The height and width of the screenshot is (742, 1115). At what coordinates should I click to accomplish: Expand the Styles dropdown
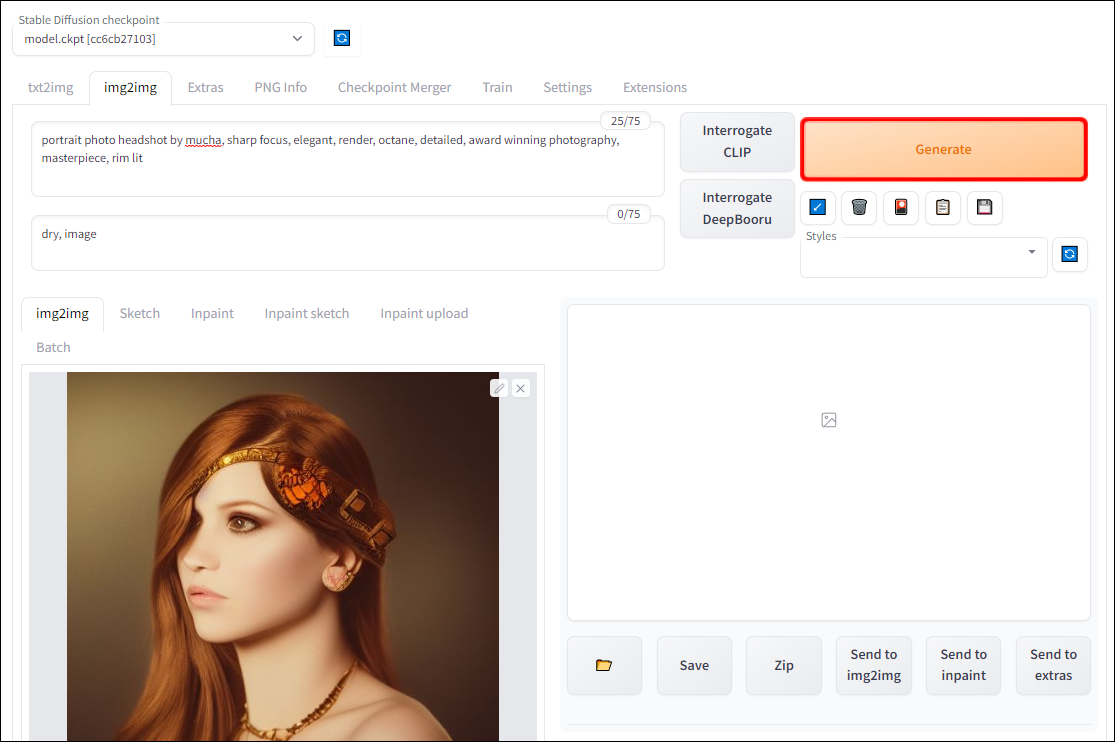[x=923, y=256]
